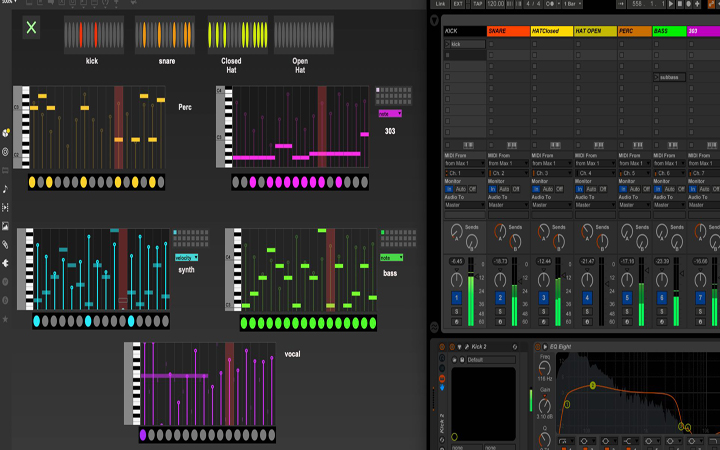720x450 pixels.
Task: Open the images icon in Max sidebar
Action: 6,226
